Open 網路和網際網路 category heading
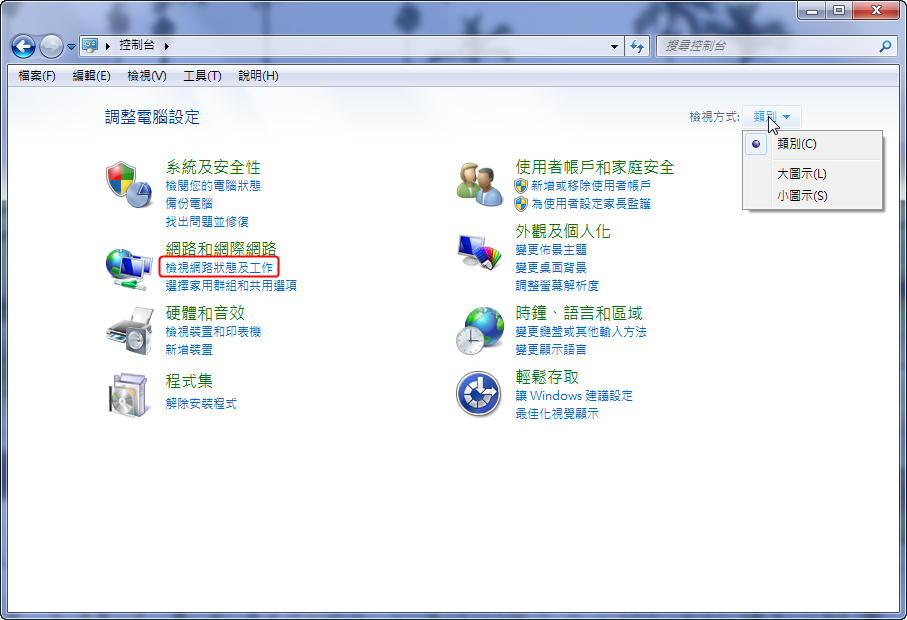Viewport: 907px width, 620px height. 221,249
